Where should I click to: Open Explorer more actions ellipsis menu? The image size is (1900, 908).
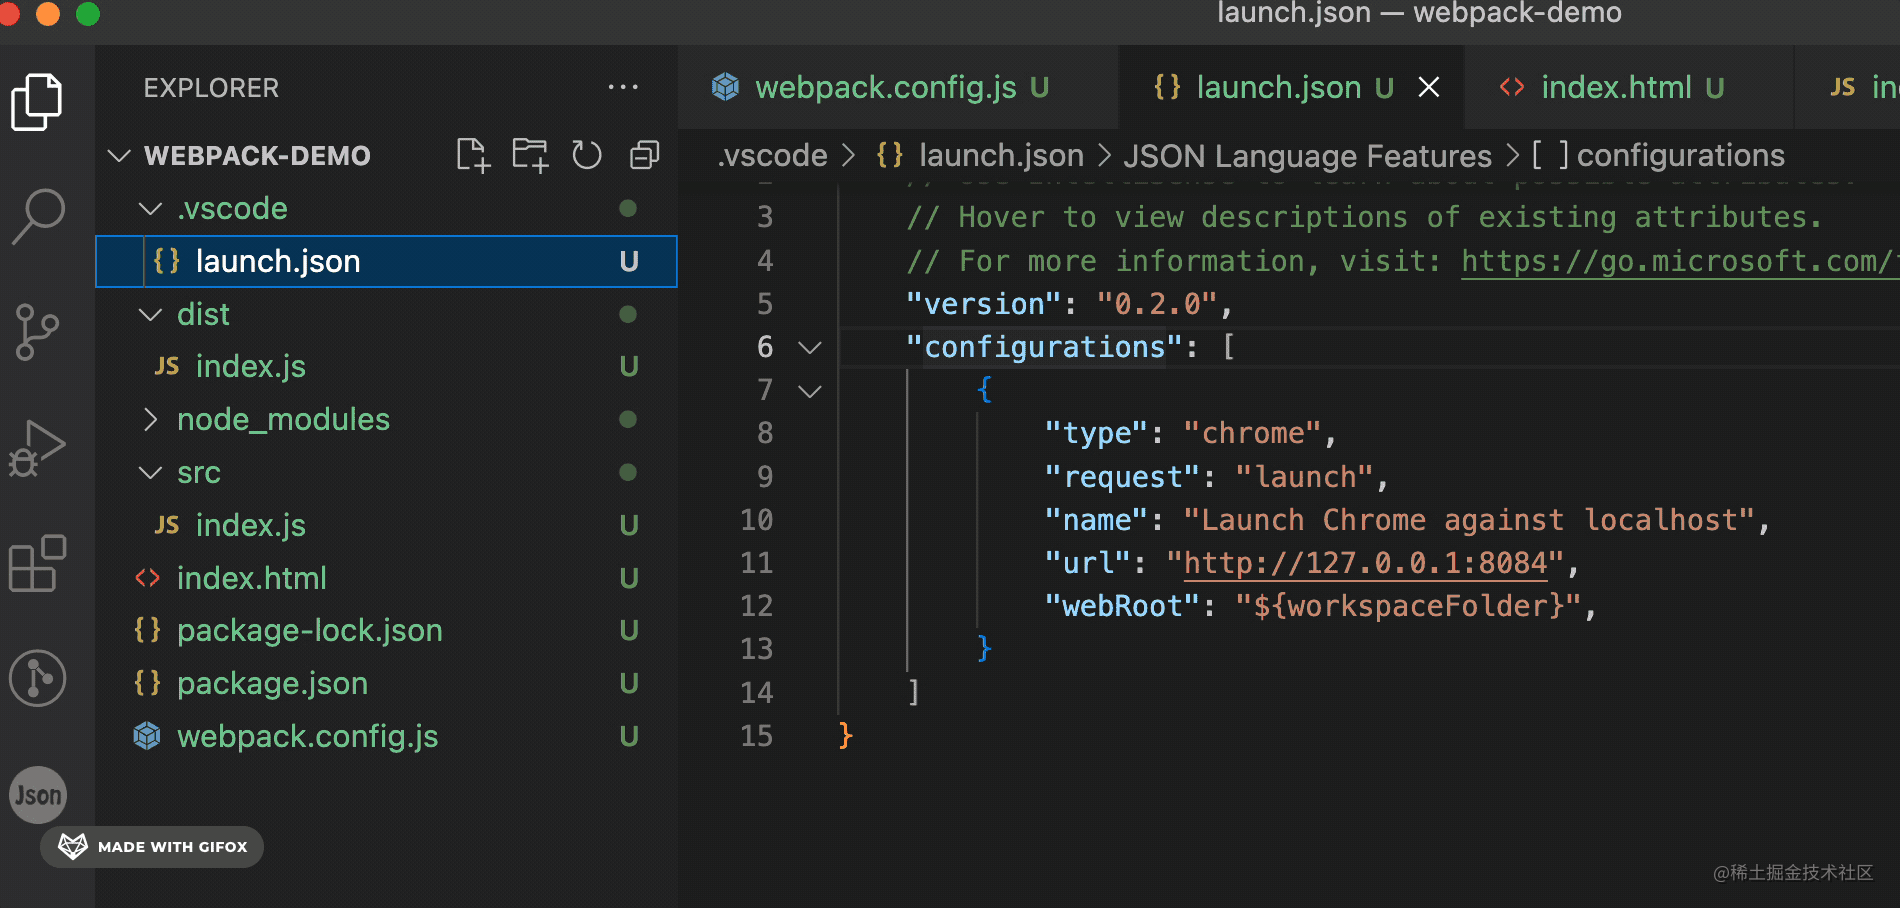[623, 87]
